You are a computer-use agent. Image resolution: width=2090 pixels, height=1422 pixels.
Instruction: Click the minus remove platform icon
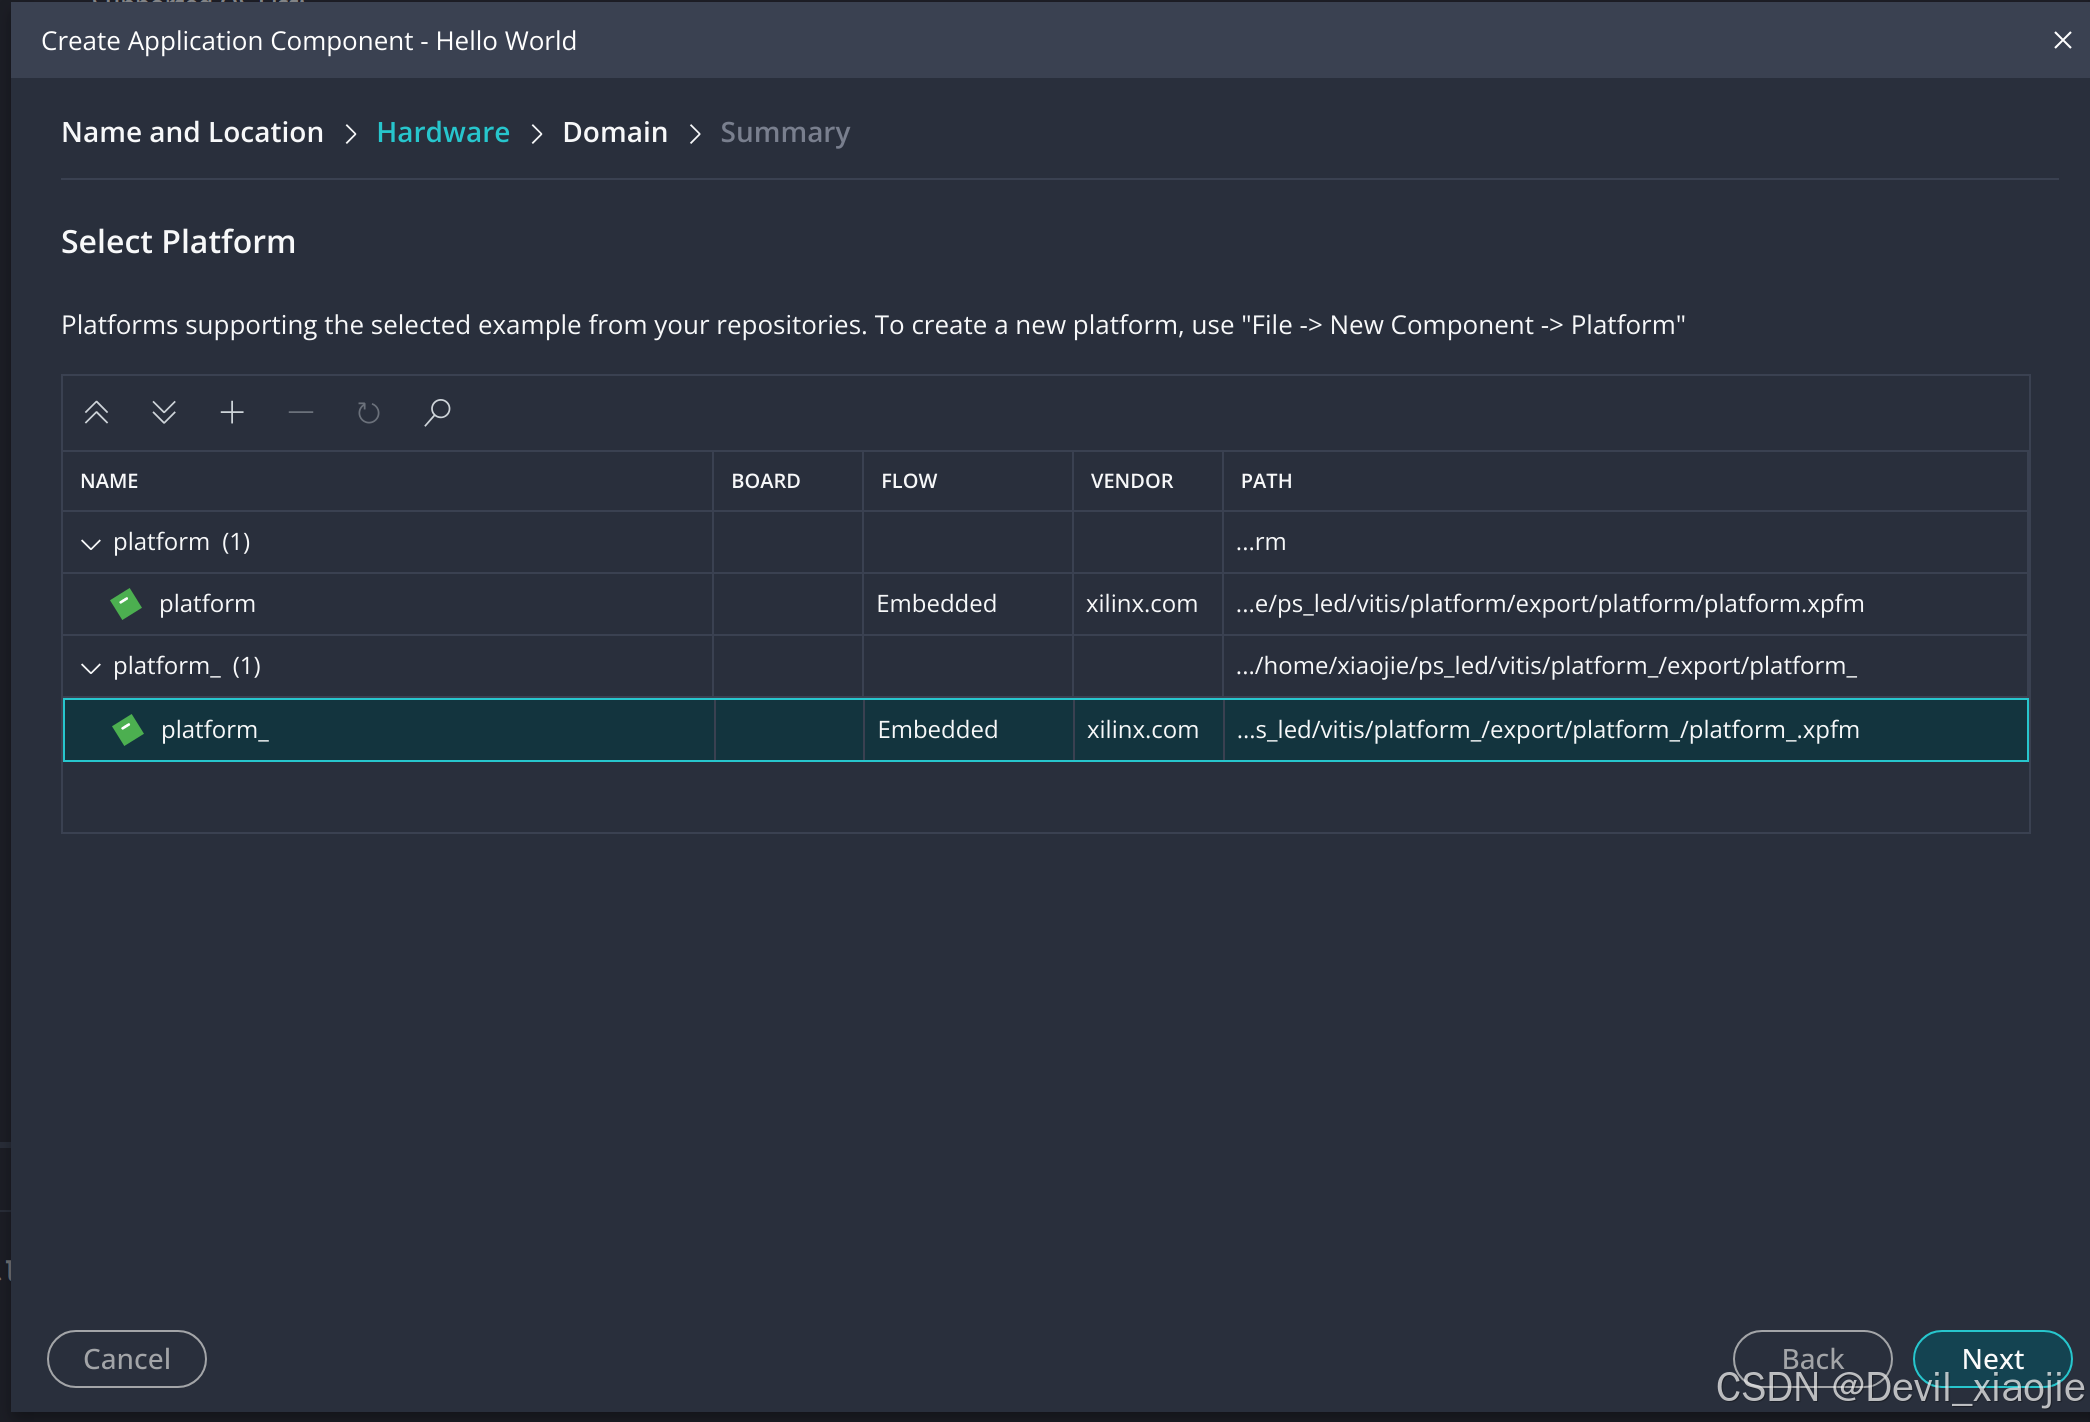pos(300,412)
